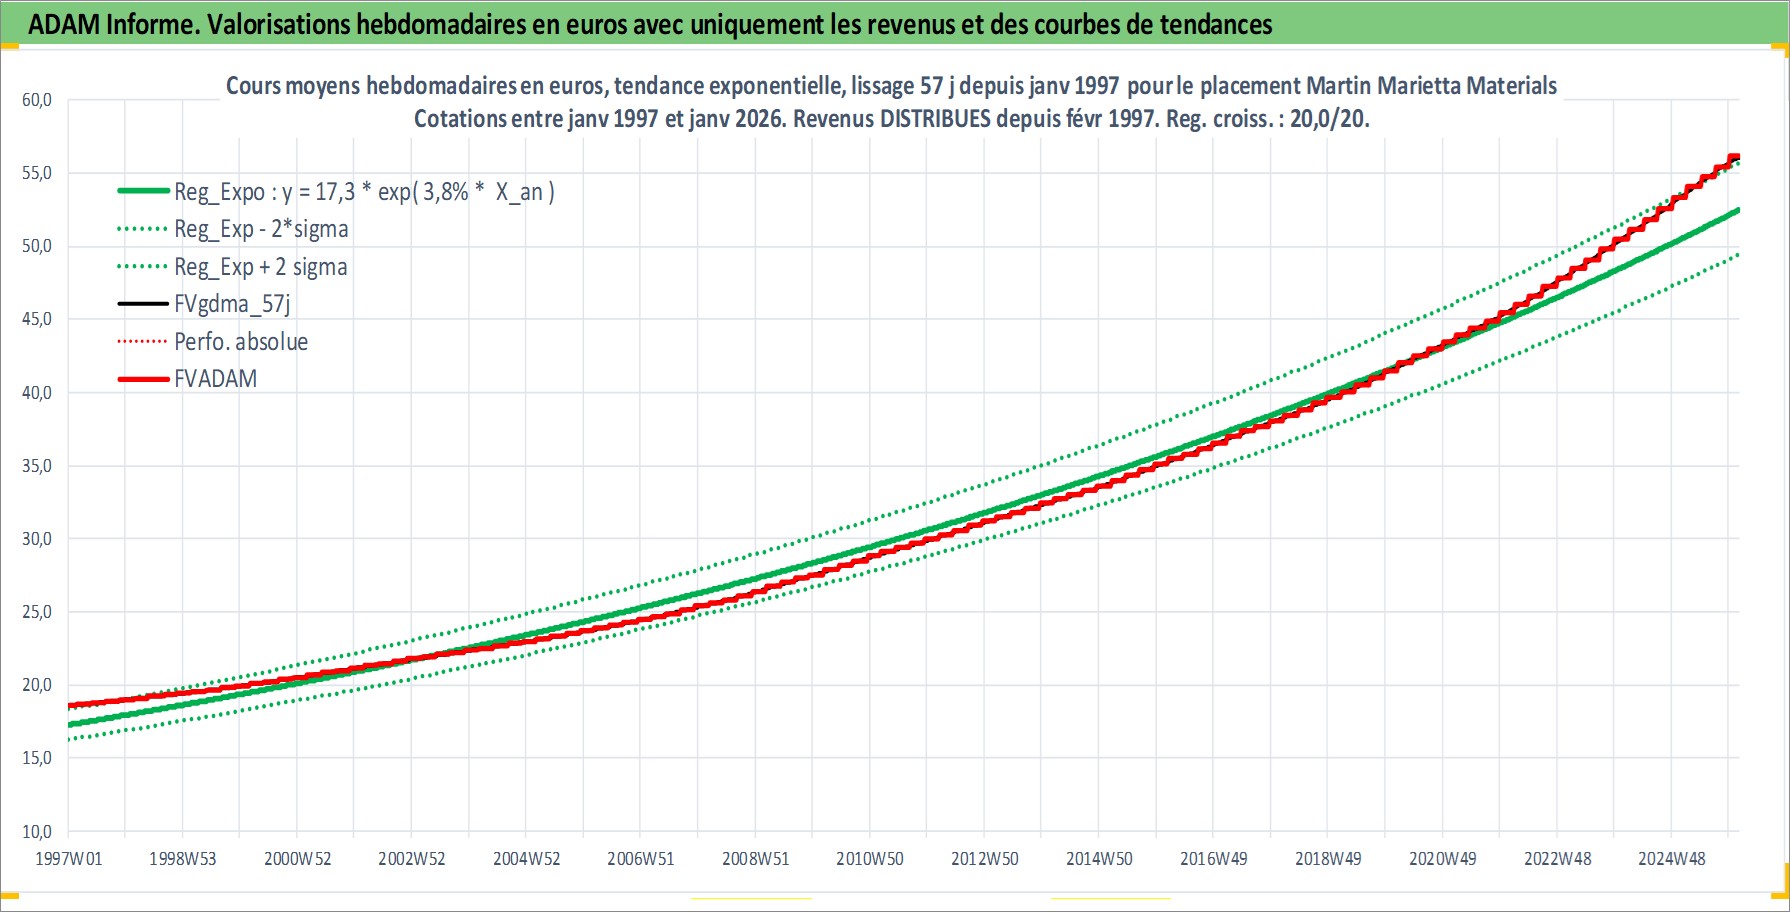Click the dotted red 'Perfo. absolue' legend sample
Screen dimensions: 1790x912
[143, 342]
